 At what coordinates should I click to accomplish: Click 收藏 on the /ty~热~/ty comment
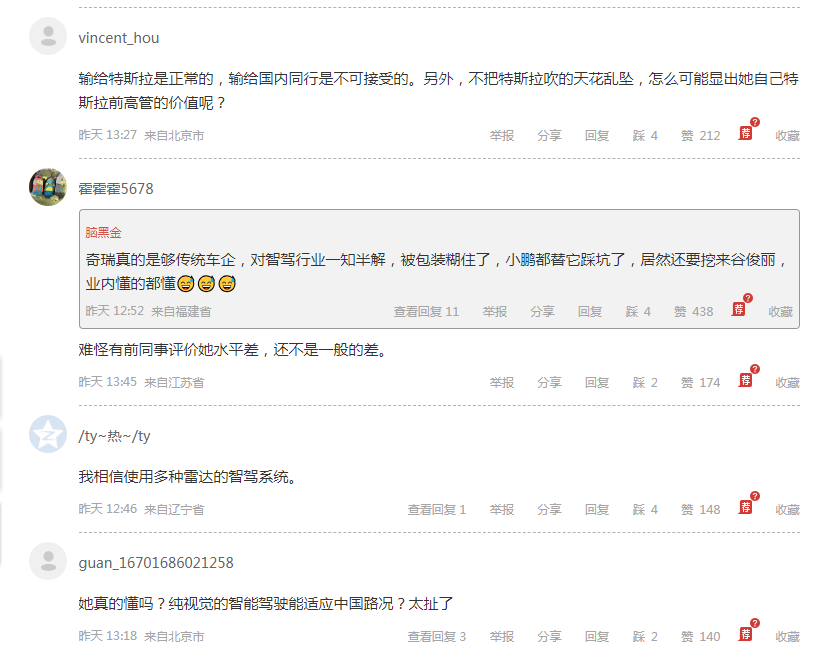pyautogui.click(x=787, y=510)
